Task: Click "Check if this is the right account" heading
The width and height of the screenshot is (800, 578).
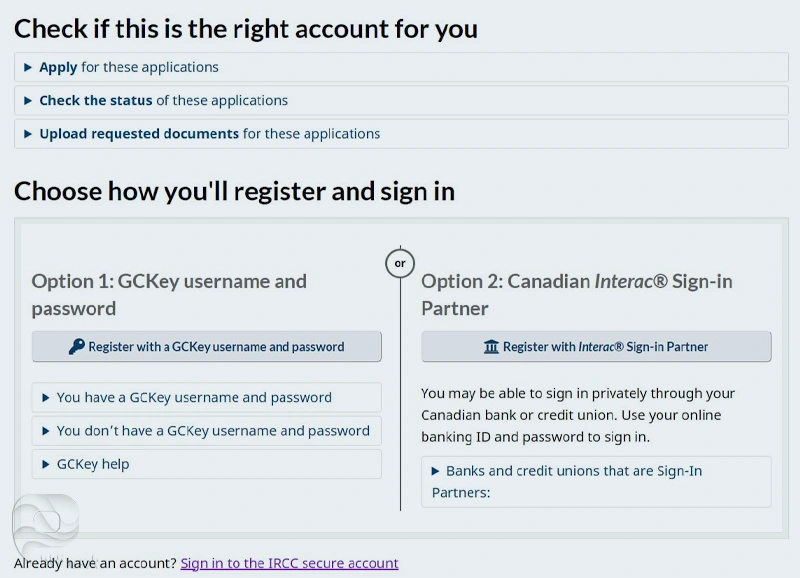Action: [246, 29]
